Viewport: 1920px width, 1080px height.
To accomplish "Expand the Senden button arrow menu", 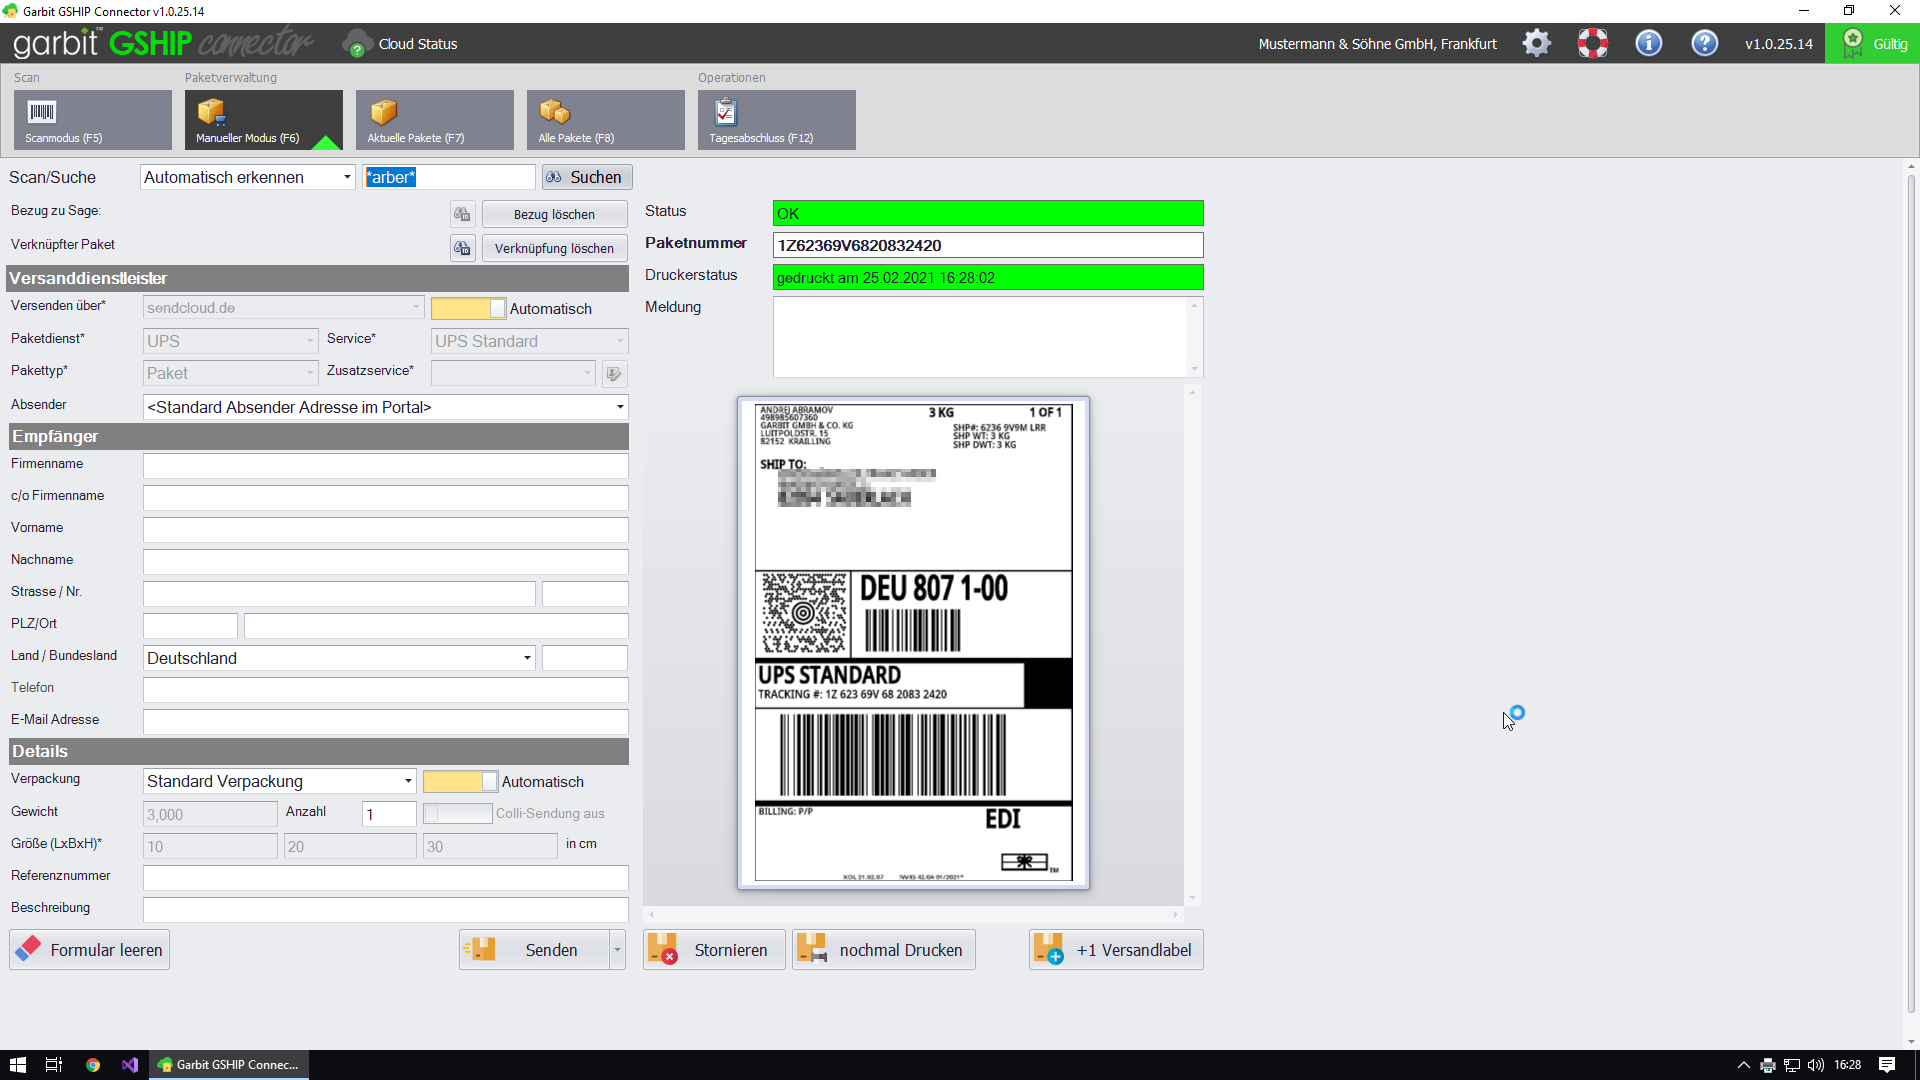I will (618, 950).
